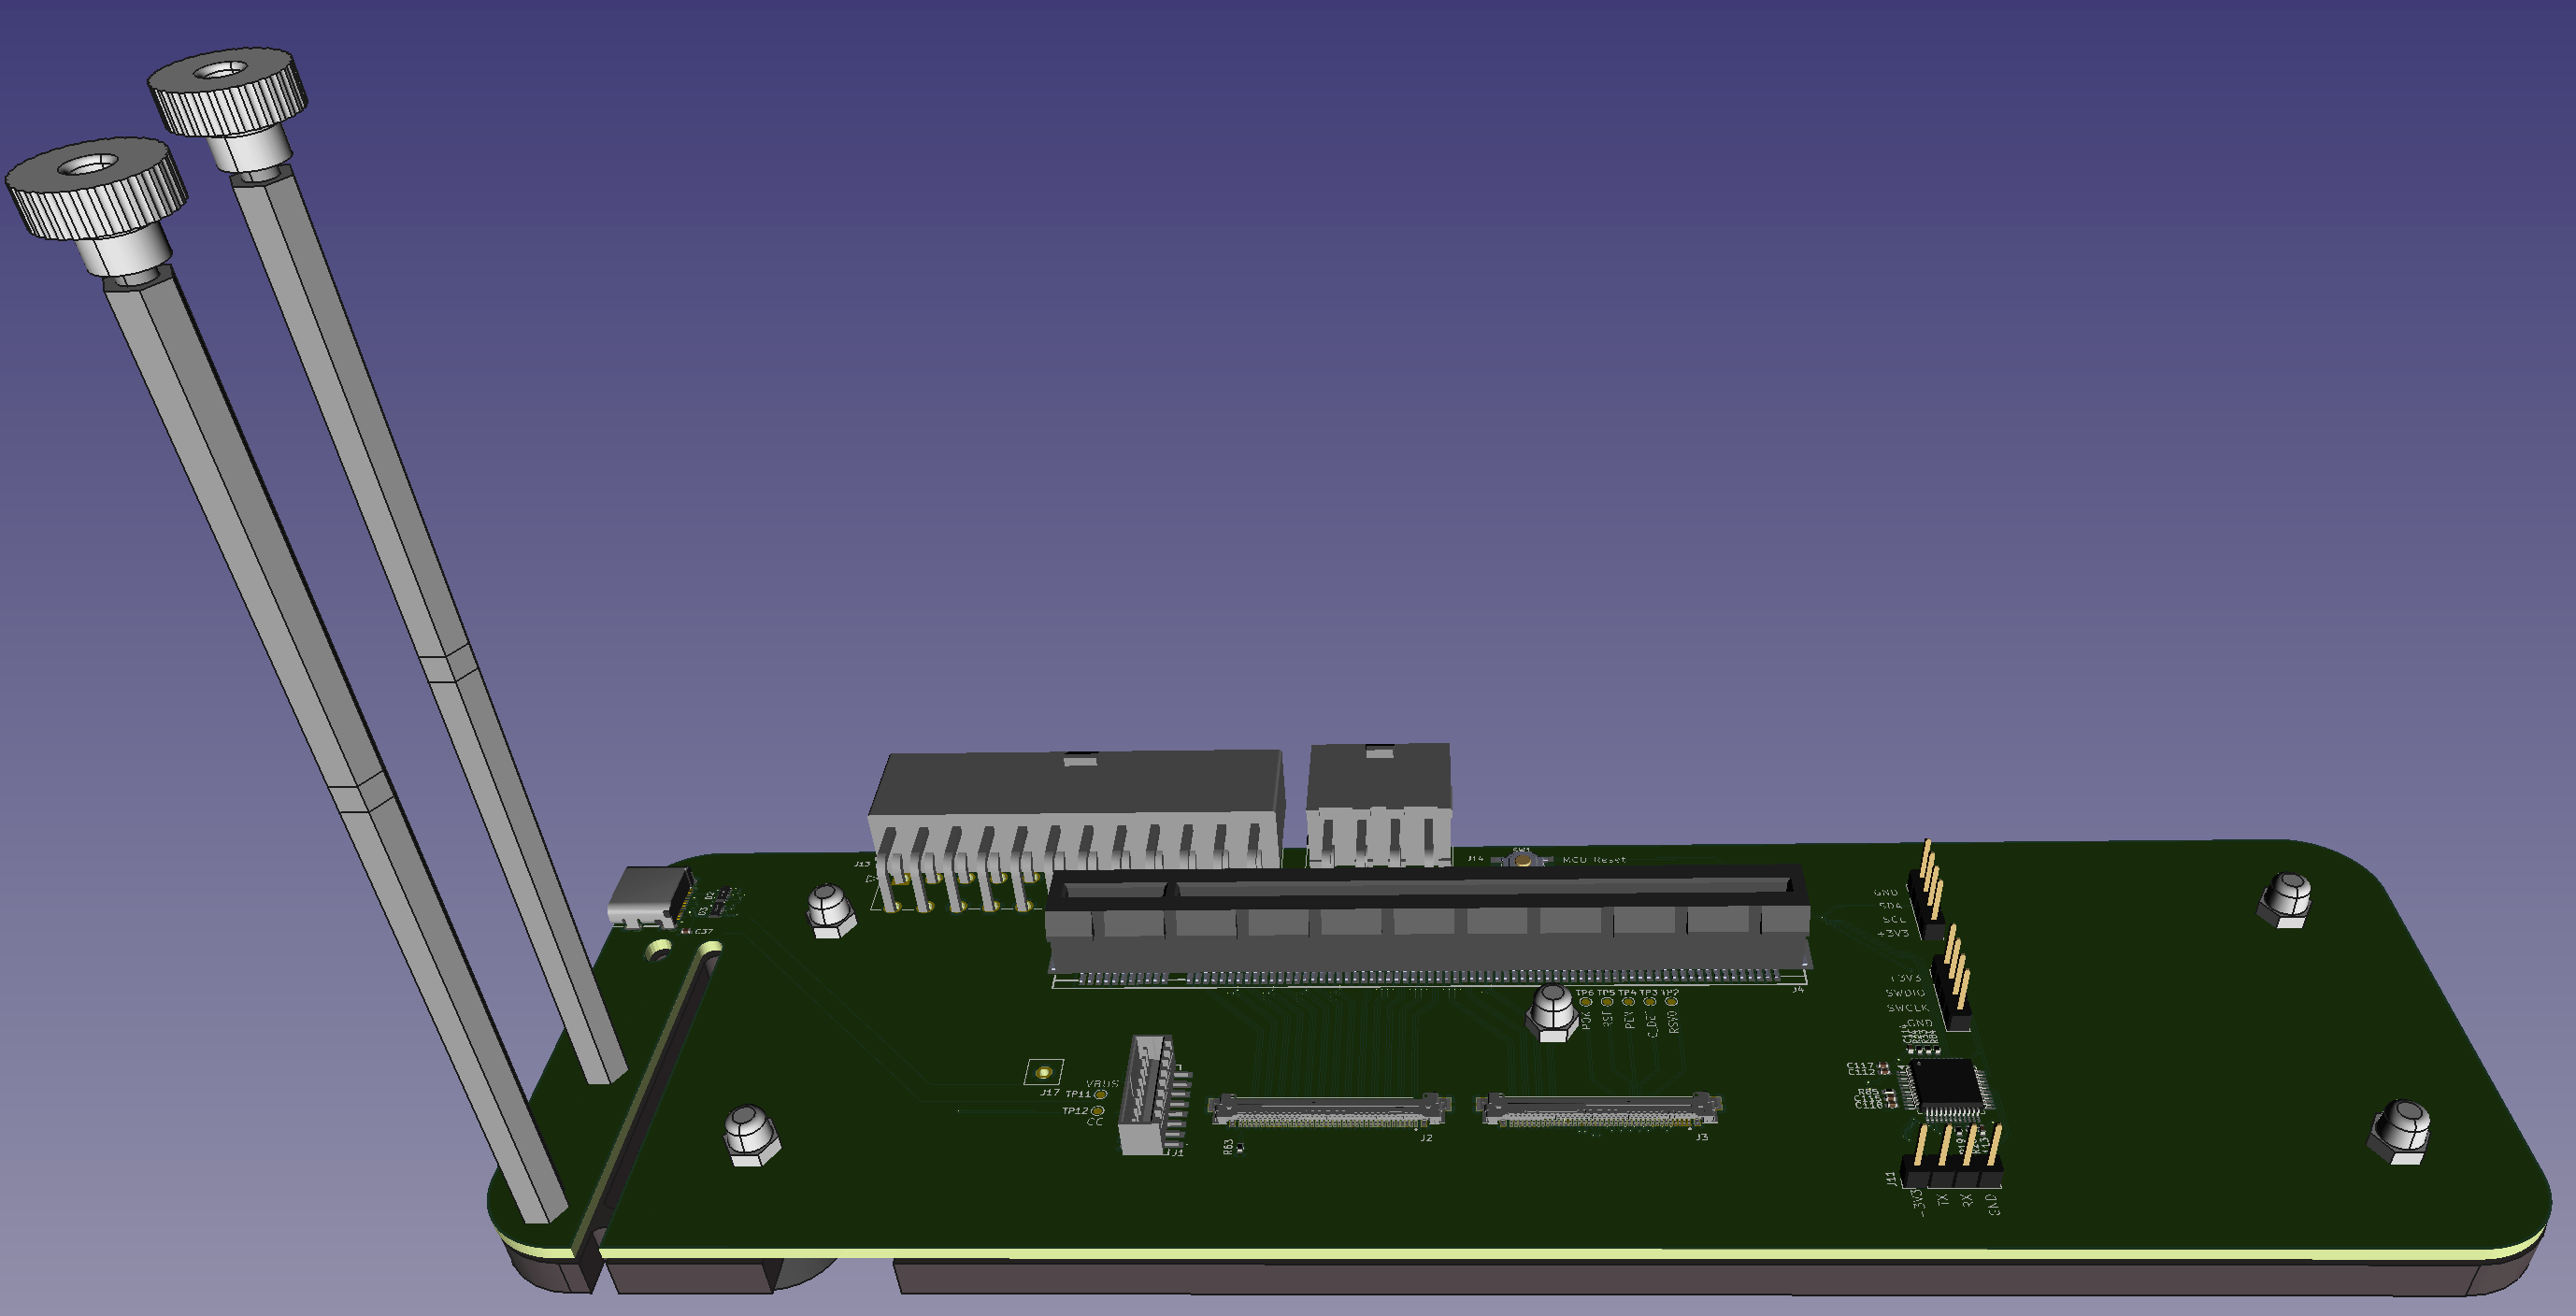This screenshot has width=2576, height=1316.
Task: Click test point TP6 pad
Action: coord(1585,1002)
